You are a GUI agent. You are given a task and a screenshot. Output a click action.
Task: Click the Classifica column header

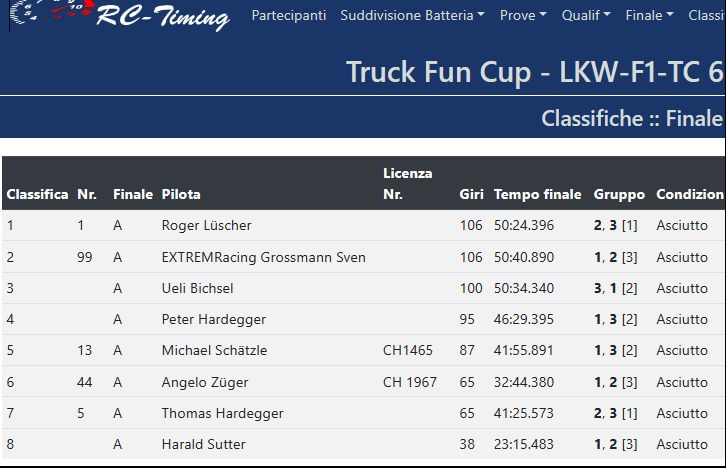click(37, 194)
